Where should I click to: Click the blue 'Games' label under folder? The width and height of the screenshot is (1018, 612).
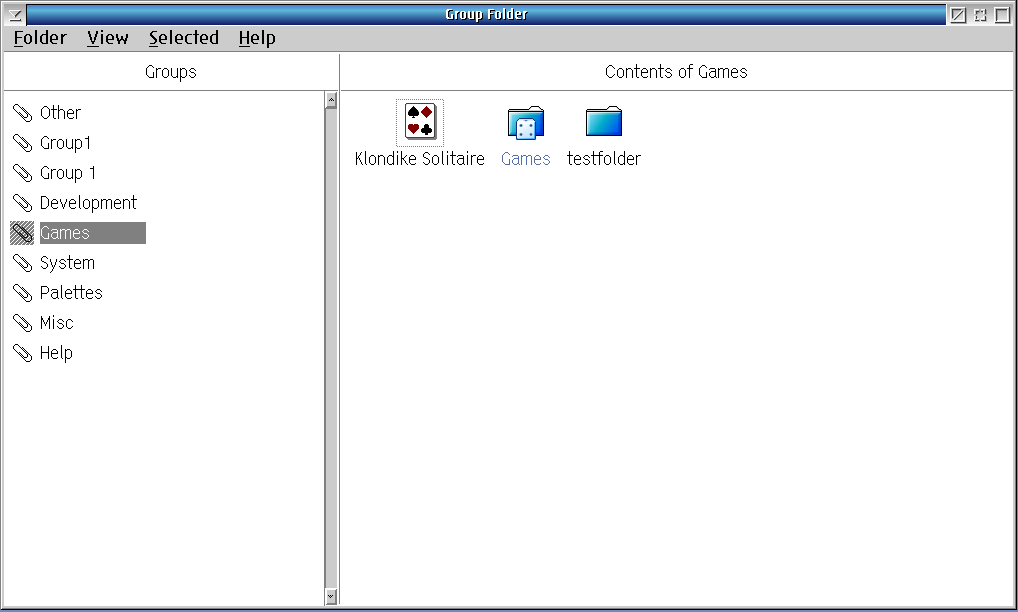point(526,159)
